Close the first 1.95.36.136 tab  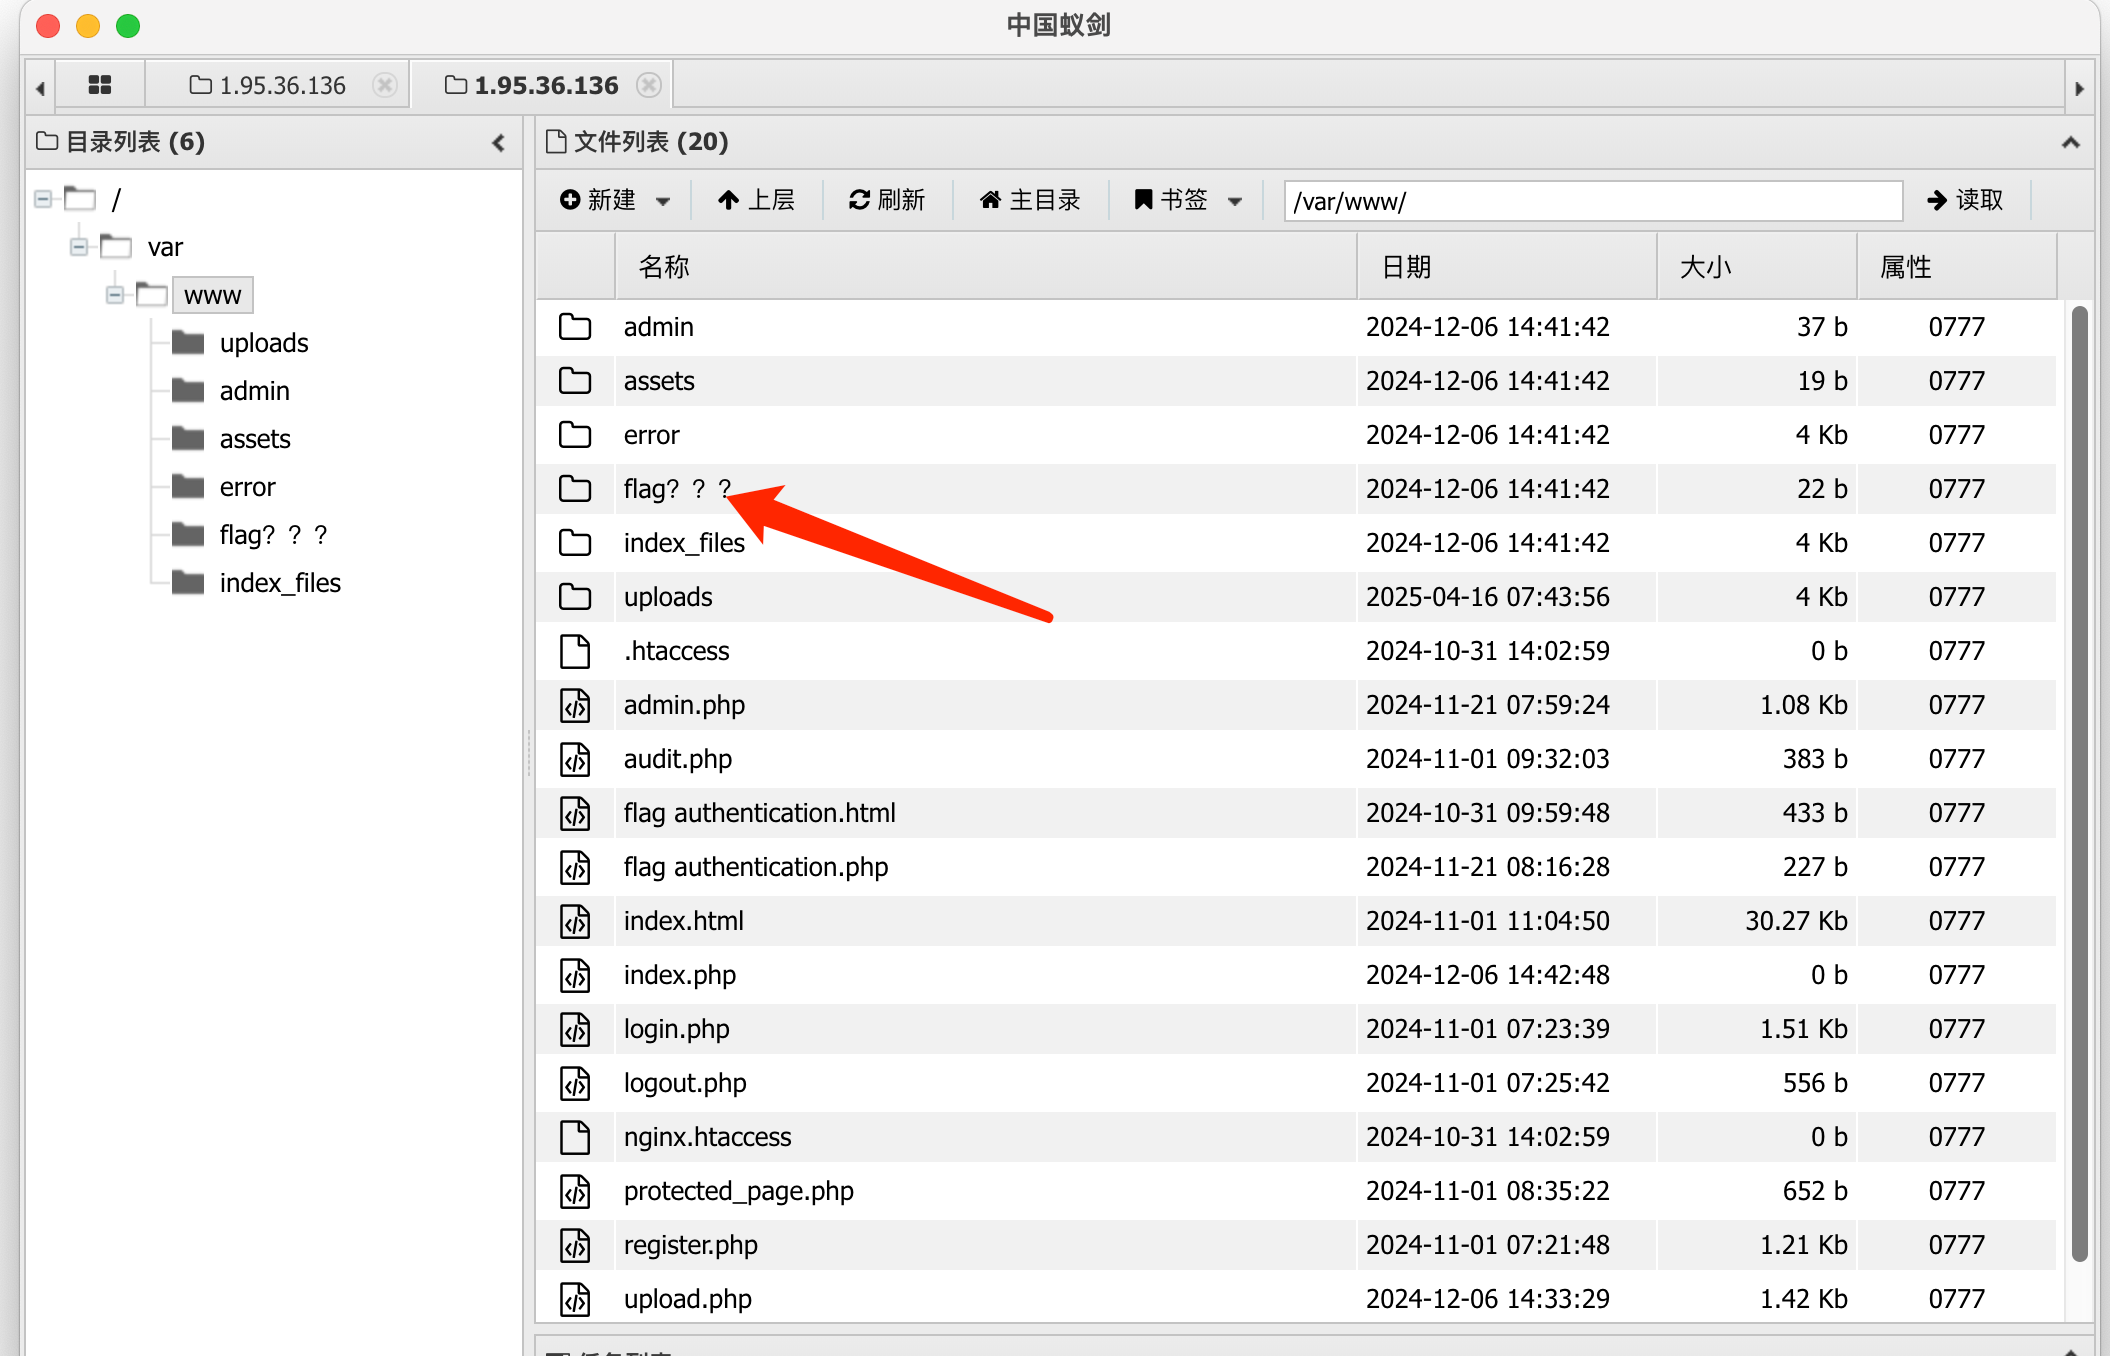pyautogui.click(x=384, y=85)
